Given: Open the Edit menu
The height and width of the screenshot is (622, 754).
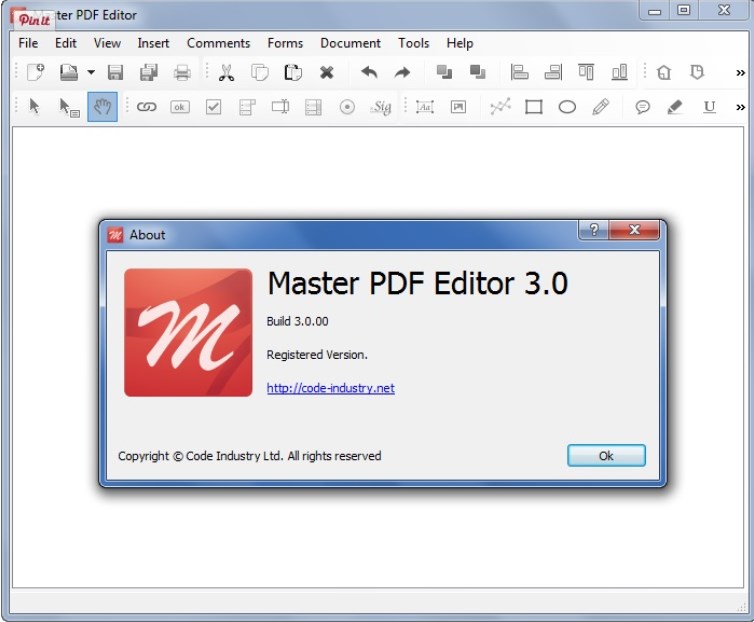Looking at the screenshot, I should click(65, 43).
